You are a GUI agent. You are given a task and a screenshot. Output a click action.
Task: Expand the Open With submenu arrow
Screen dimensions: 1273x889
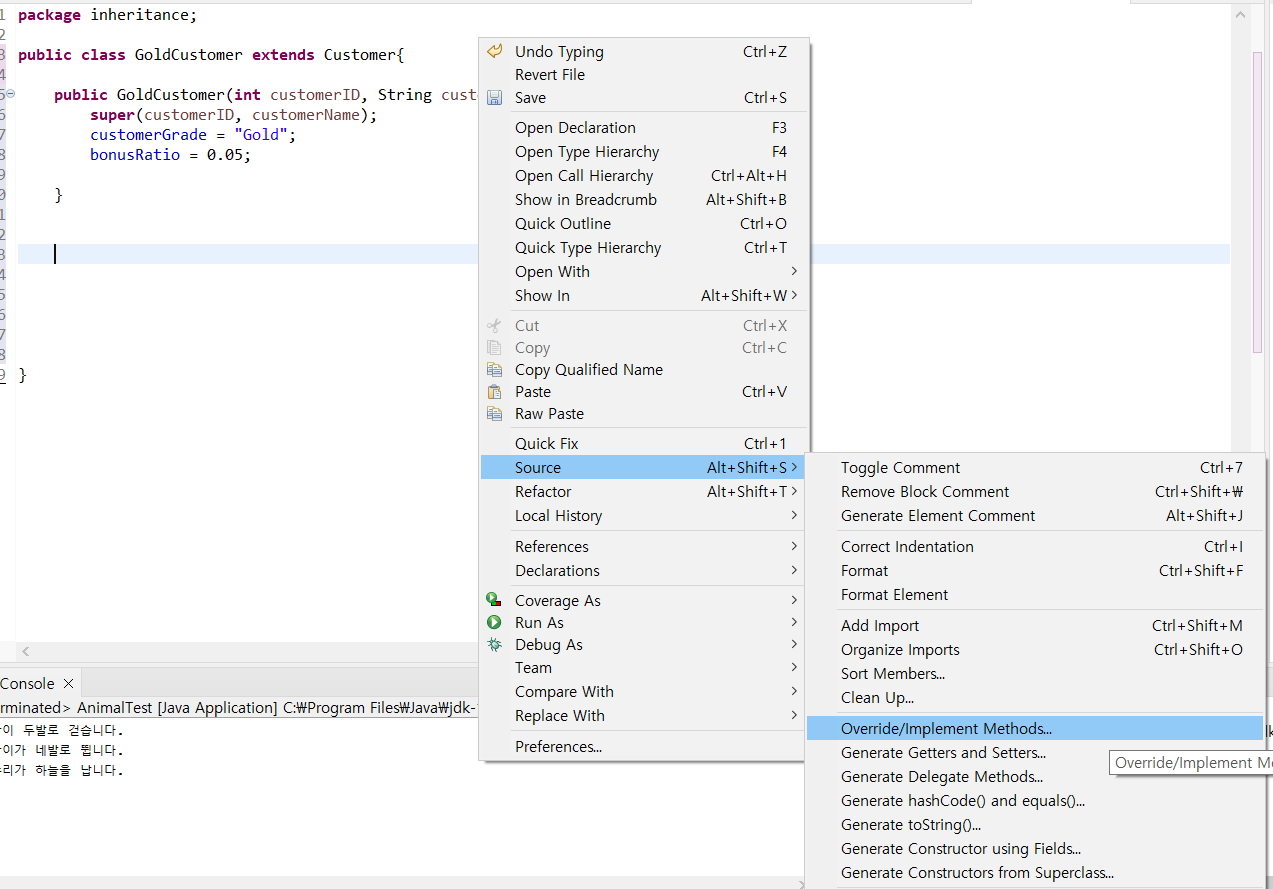pyautogui.click(x=794, y=272)
